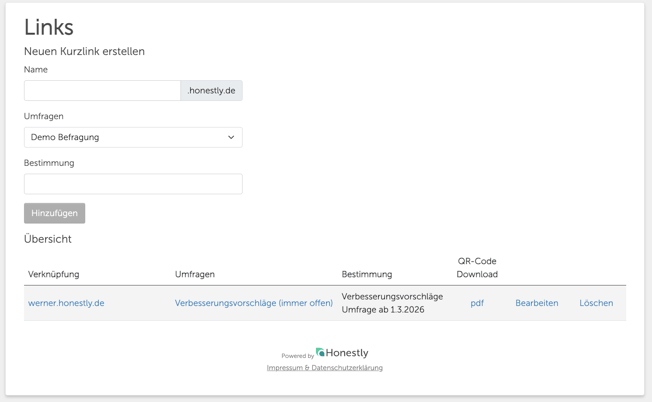Click the Links page heading

[49, 28]
